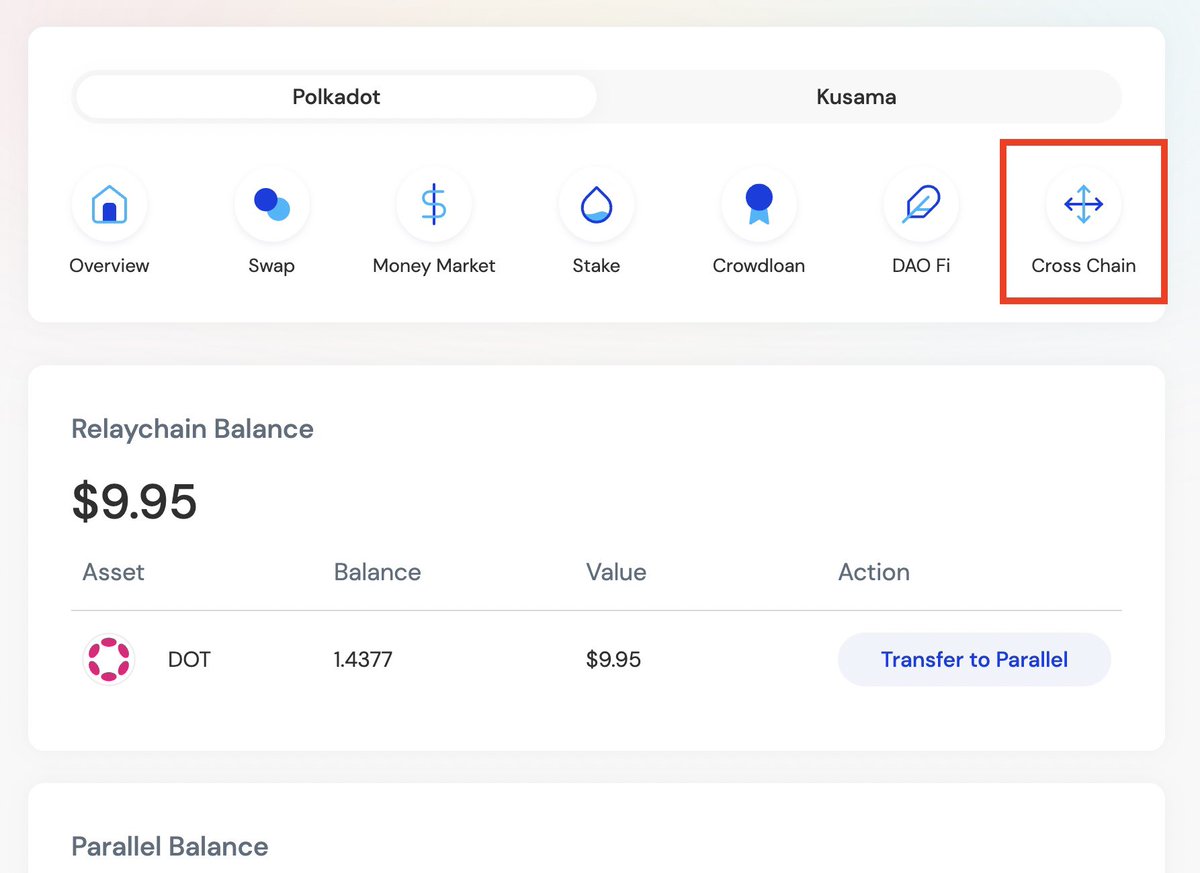1200x873 pixels.
Task: Click the Value column header
Action: [616, 572]
